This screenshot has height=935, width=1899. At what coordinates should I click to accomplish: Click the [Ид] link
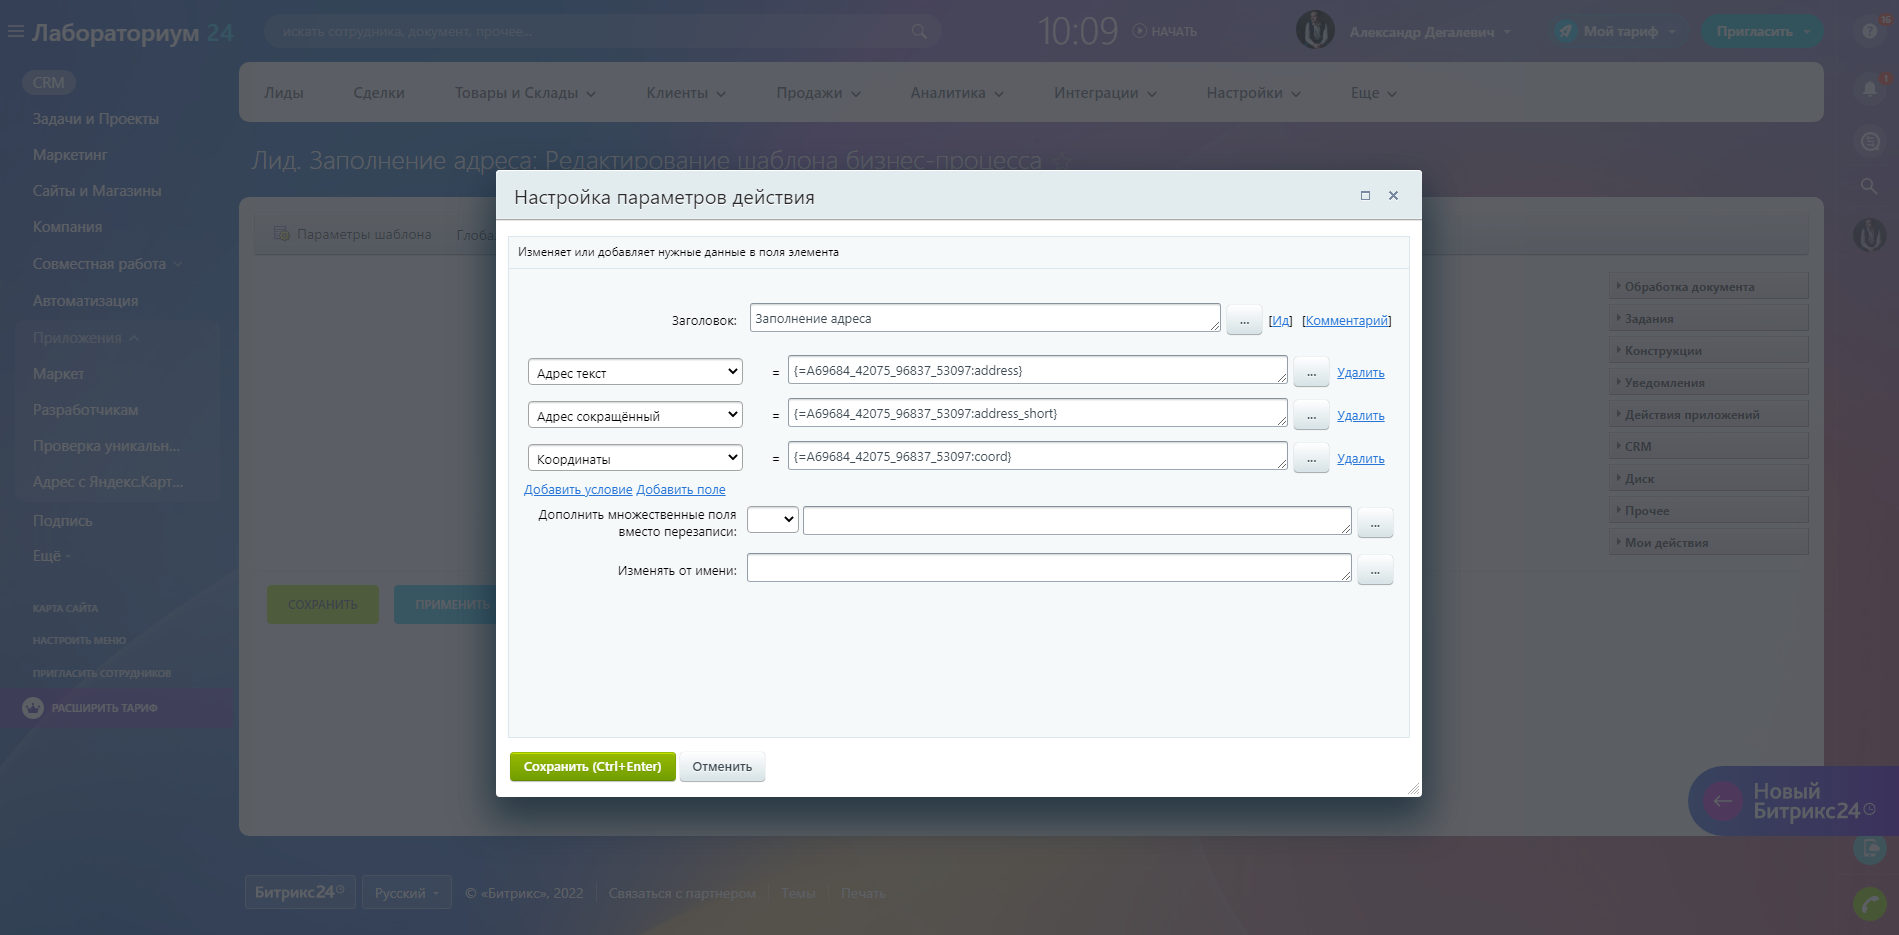coord(1280,321)
